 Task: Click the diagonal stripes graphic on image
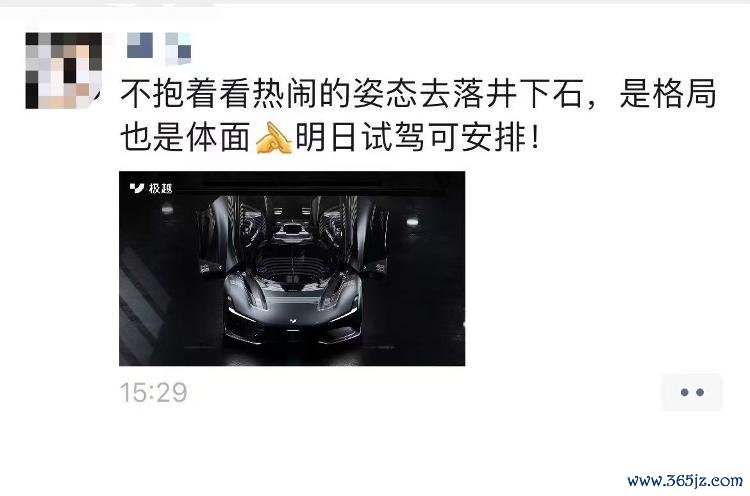[143, 305]
